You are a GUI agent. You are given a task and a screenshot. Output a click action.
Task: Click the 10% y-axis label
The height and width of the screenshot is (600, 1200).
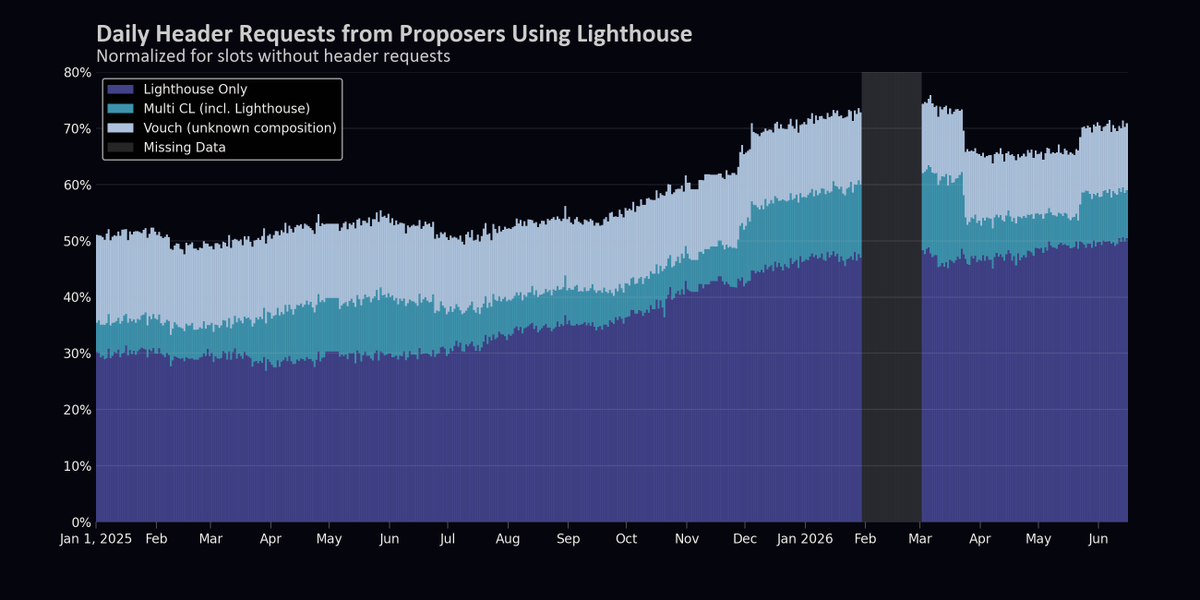pos(77,466)
